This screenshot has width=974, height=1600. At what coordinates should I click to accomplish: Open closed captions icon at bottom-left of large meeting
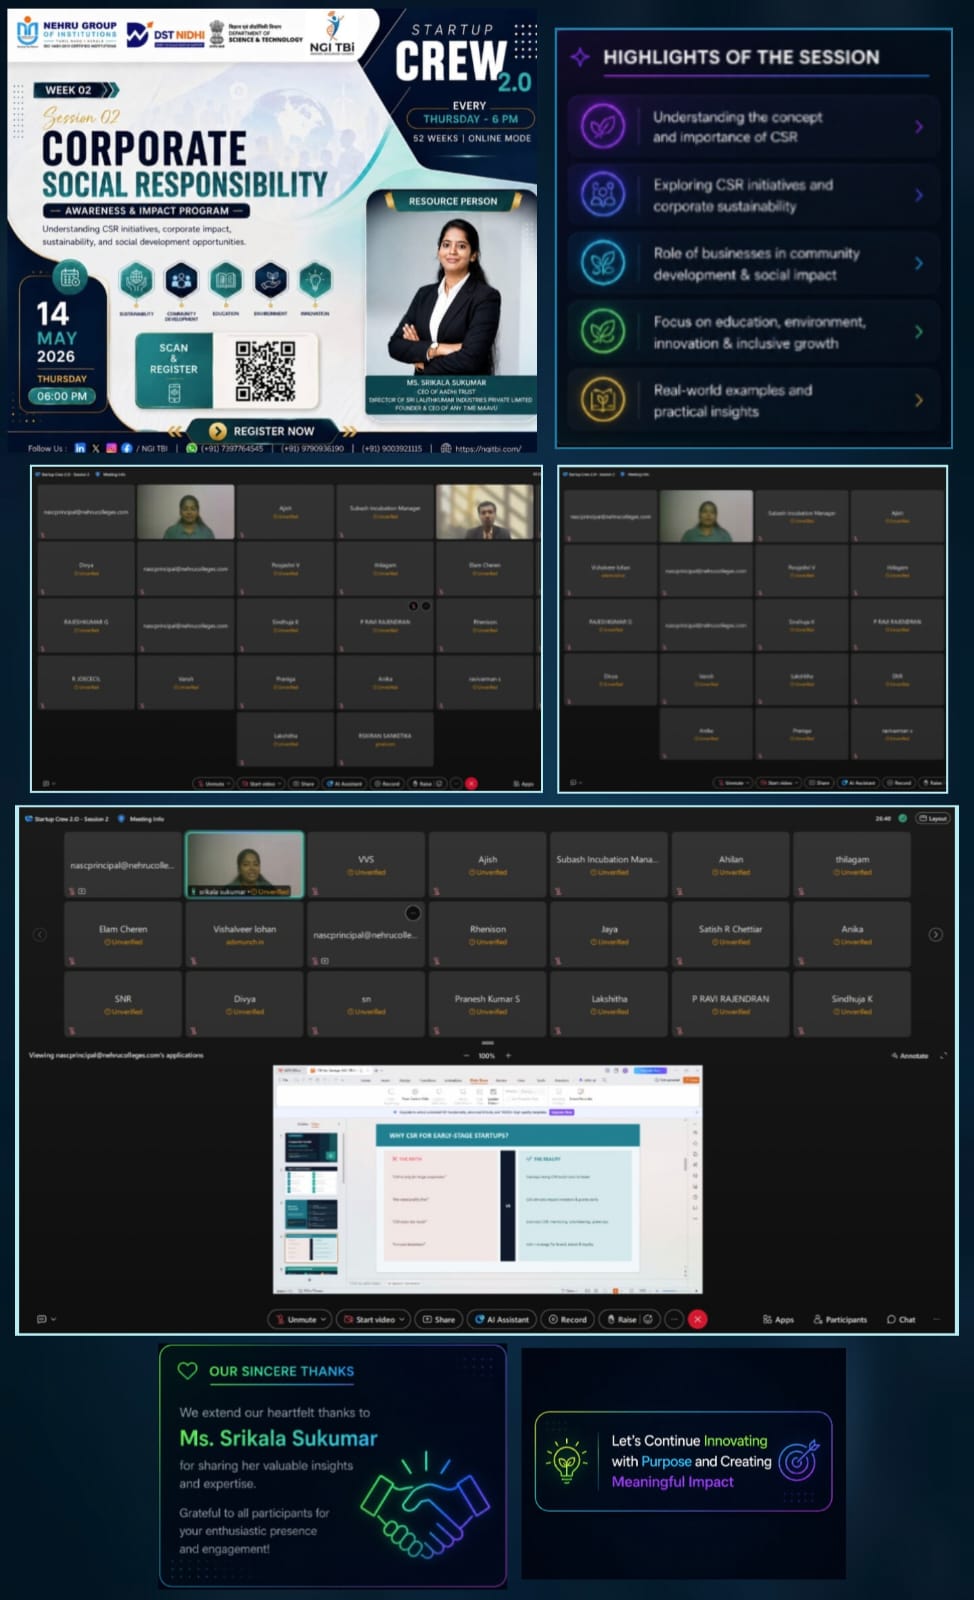coord(41,1319)
